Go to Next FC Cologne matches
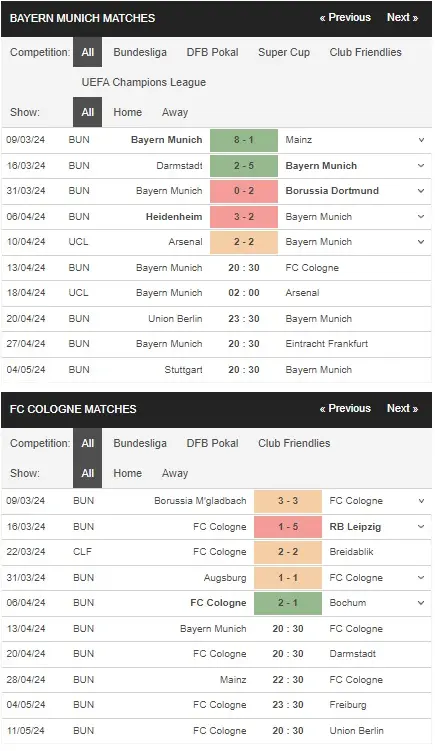This screenshot has width=435, height=751. (402, 409)
